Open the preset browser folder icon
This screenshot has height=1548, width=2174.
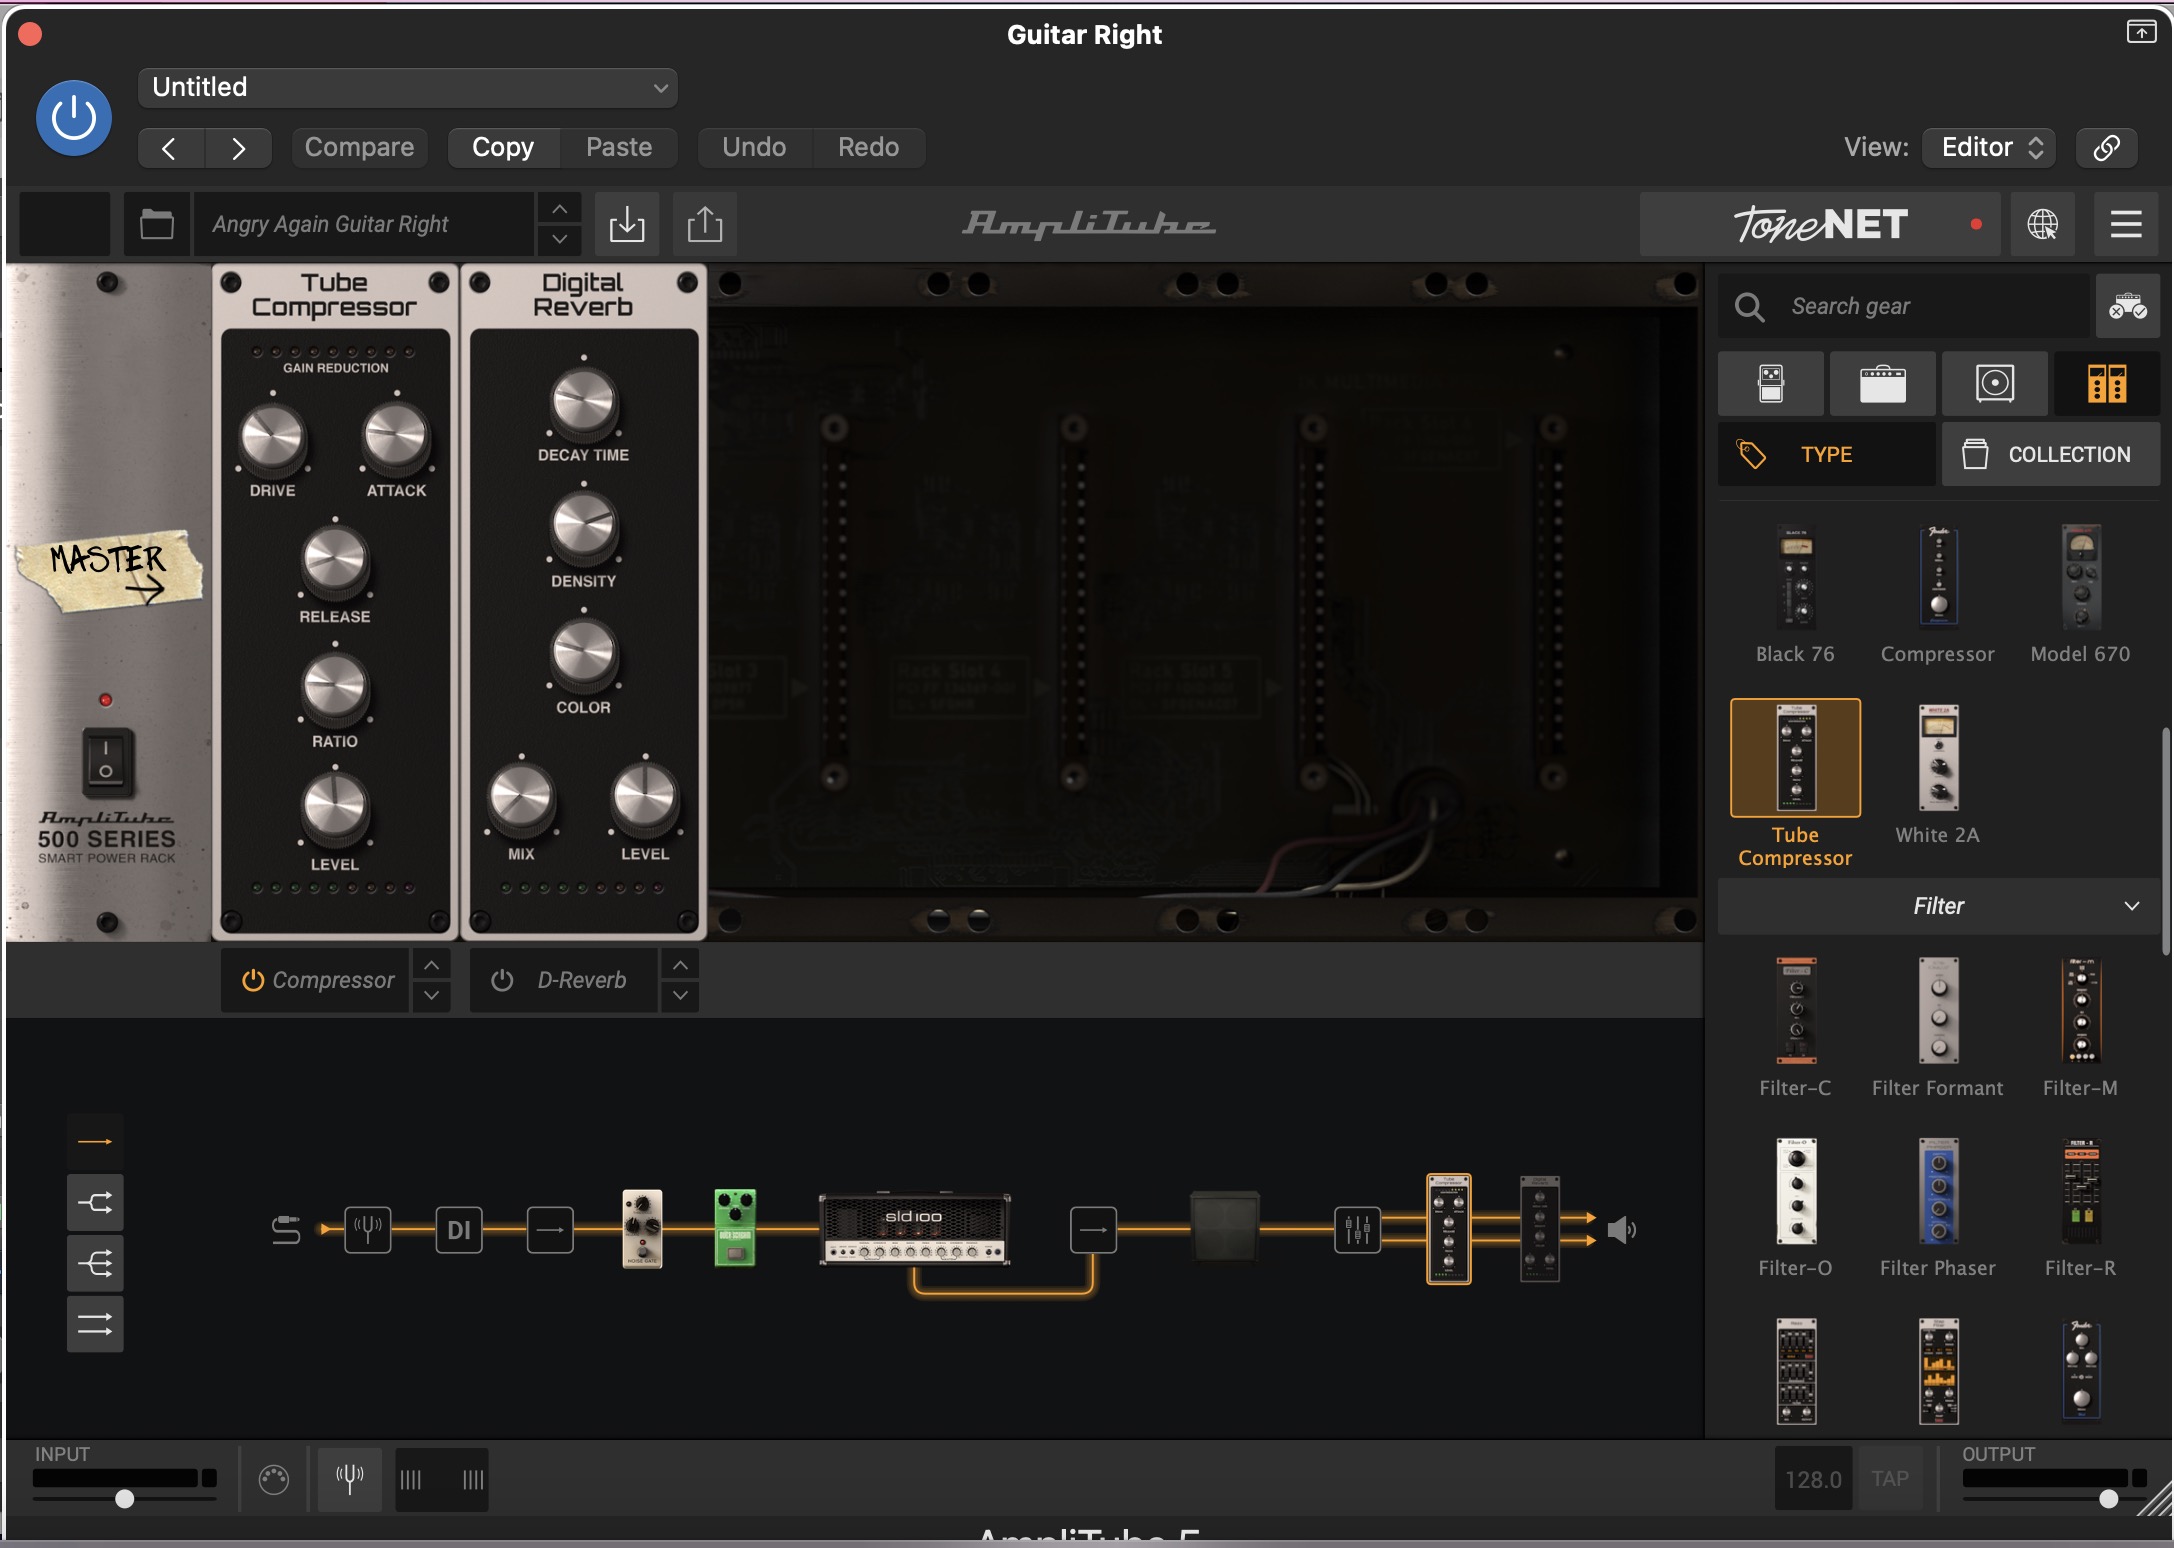coord(157,224)
